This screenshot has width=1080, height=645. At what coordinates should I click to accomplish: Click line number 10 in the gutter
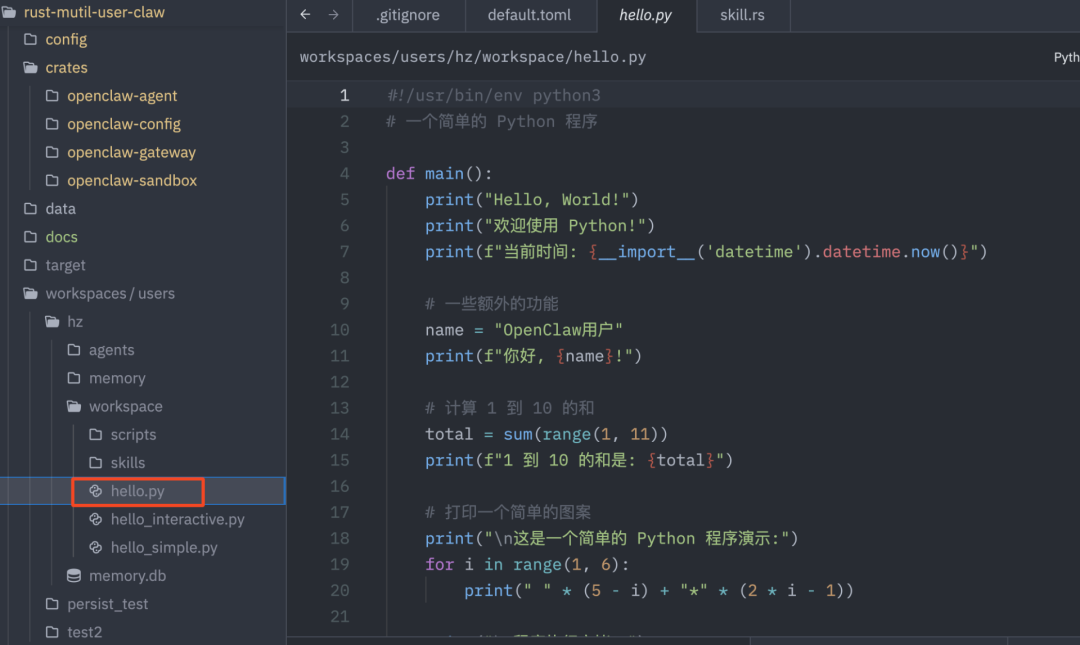point(339,330)
